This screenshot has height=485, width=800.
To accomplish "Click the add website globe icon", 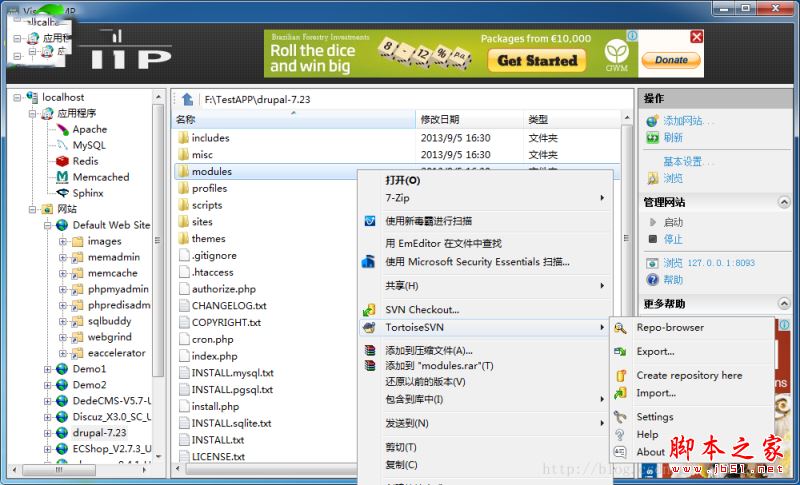I will click(x=652, y=121).
